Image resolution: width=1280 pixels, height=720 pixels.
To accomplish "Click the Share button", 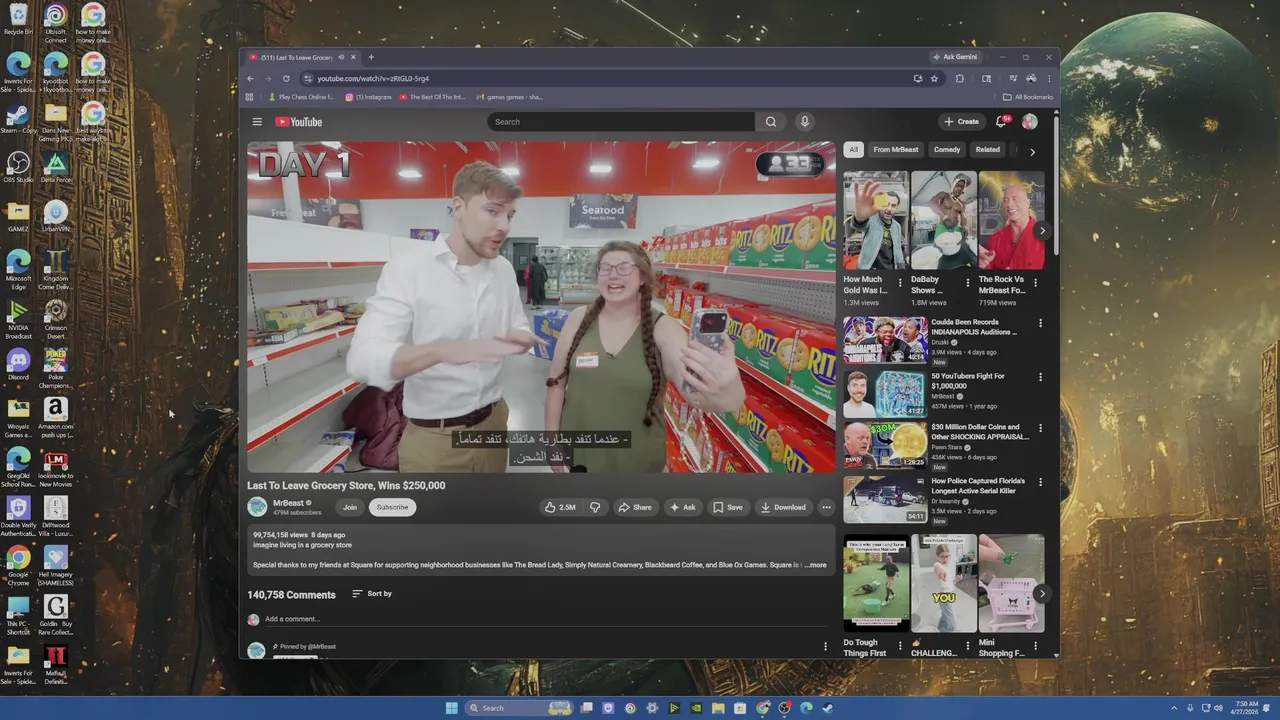I will click(x=634, y=507).
